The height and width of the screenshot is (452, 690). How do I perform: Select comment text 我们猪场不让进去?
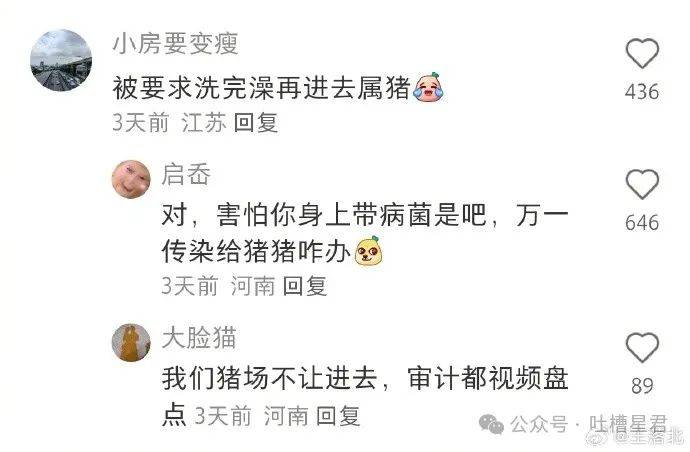(x=270, y=379)
